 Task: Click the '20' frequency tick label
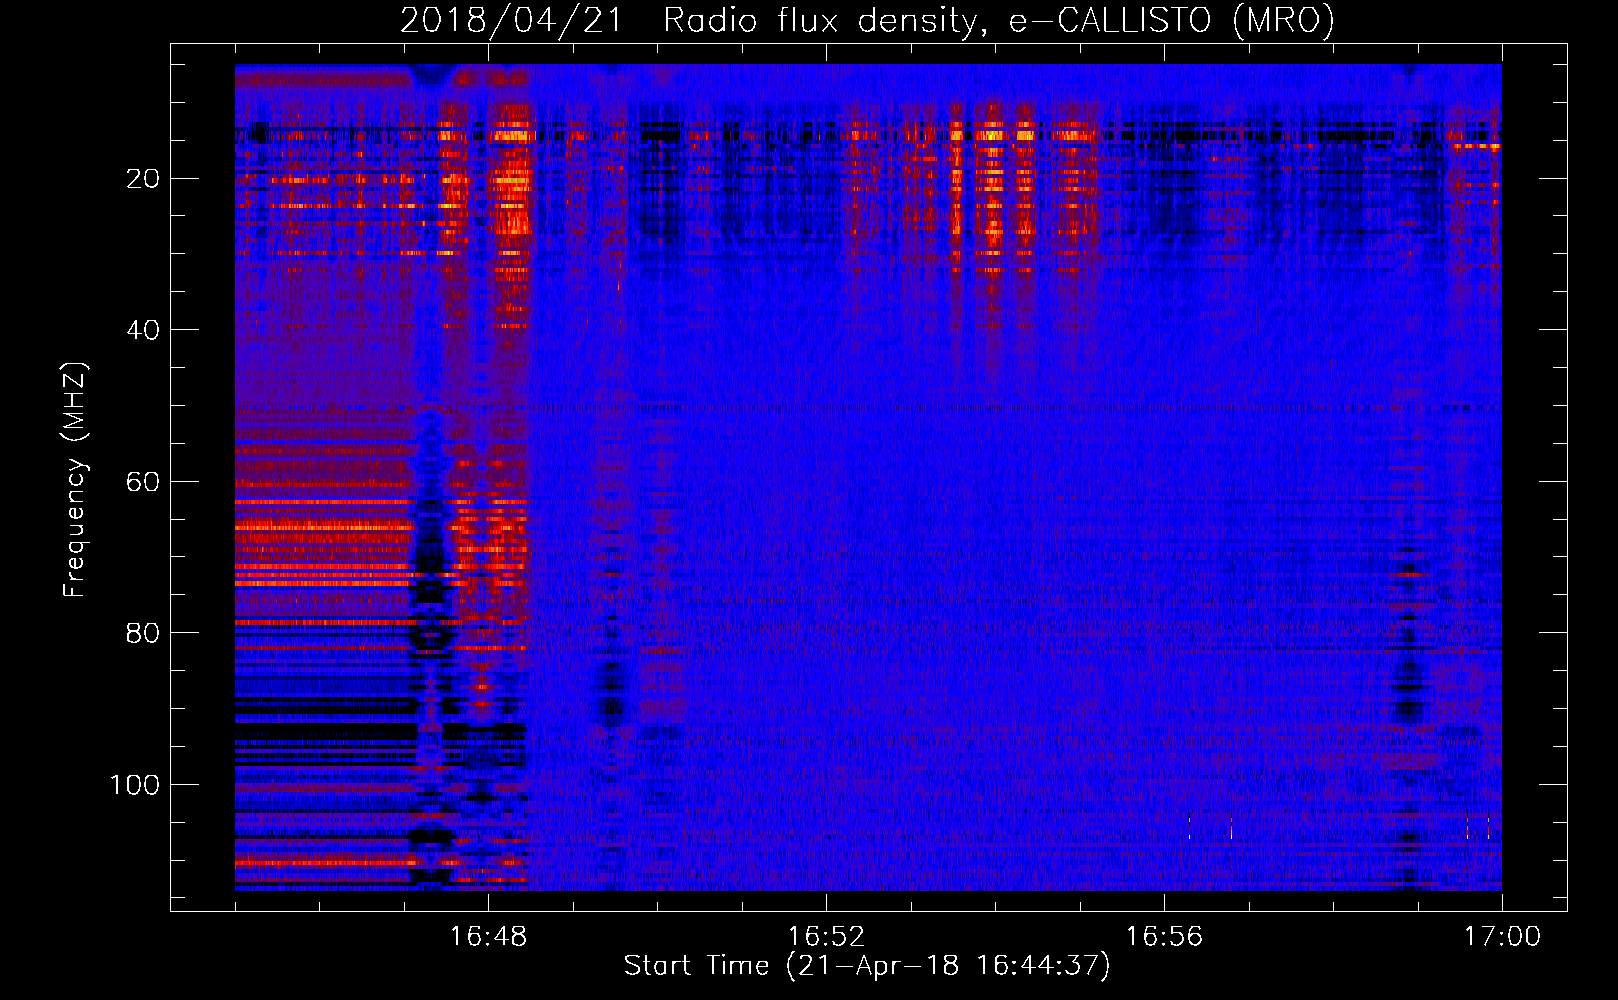point(143,179)
